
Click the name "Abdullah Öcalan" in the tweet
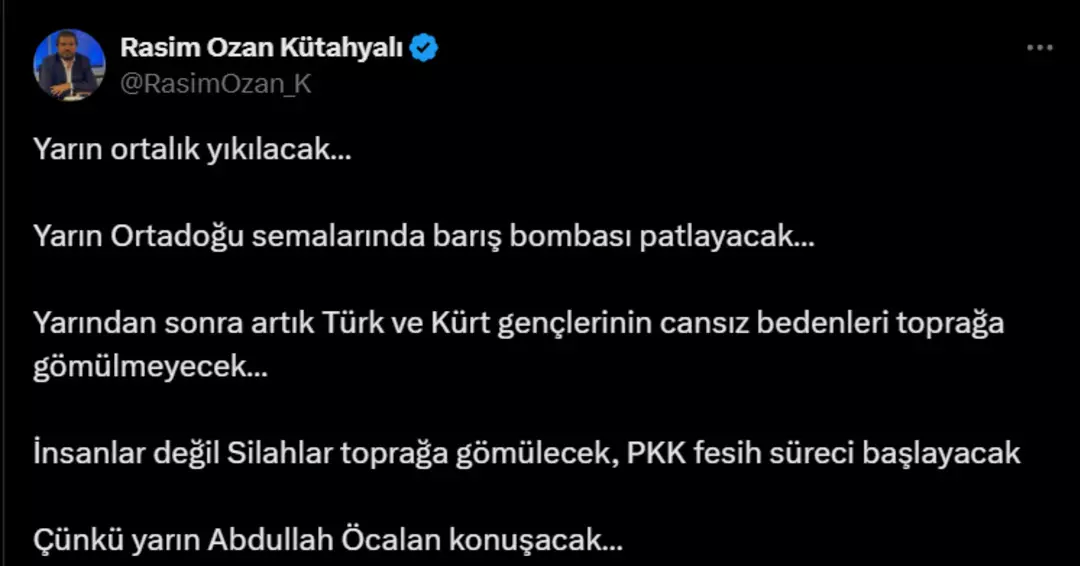click(324, 540)
